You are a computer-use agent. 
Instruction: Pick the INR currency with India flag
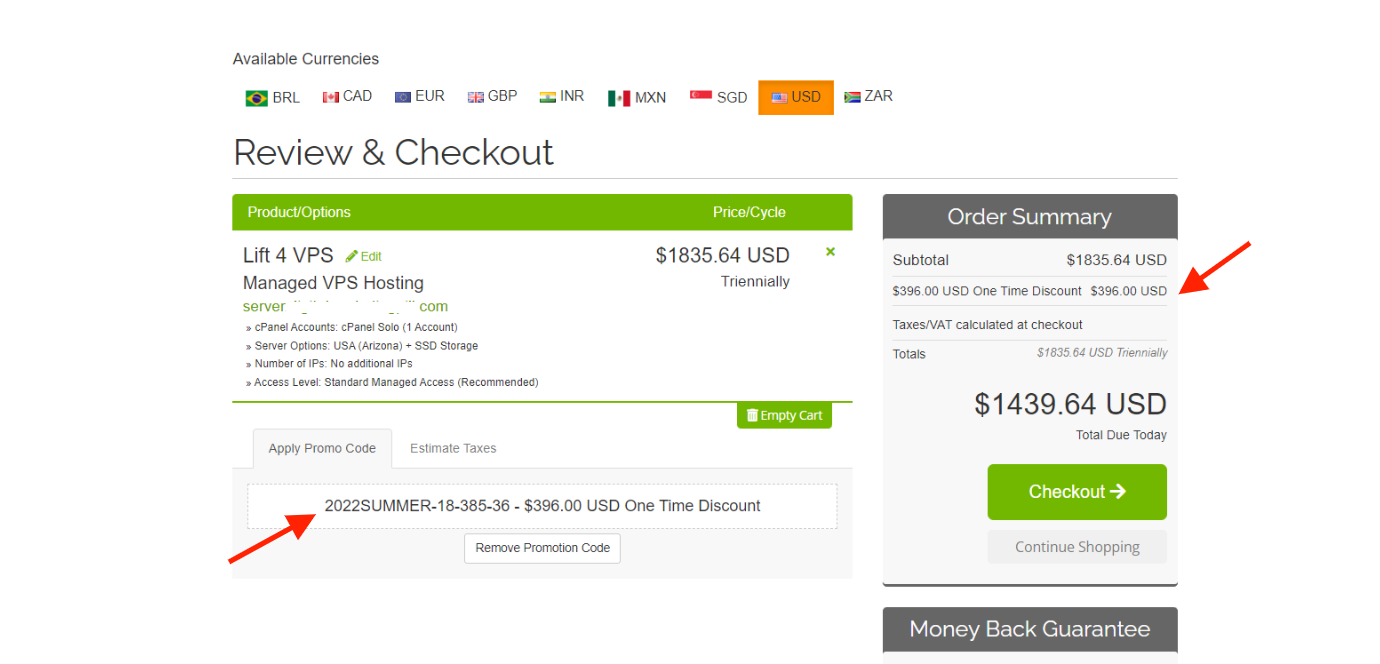pos(562,97)
